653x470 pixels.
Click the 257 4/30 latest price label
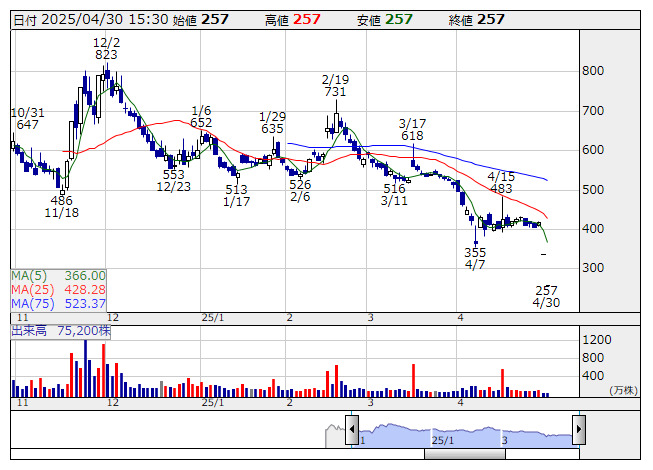(546, 296)
